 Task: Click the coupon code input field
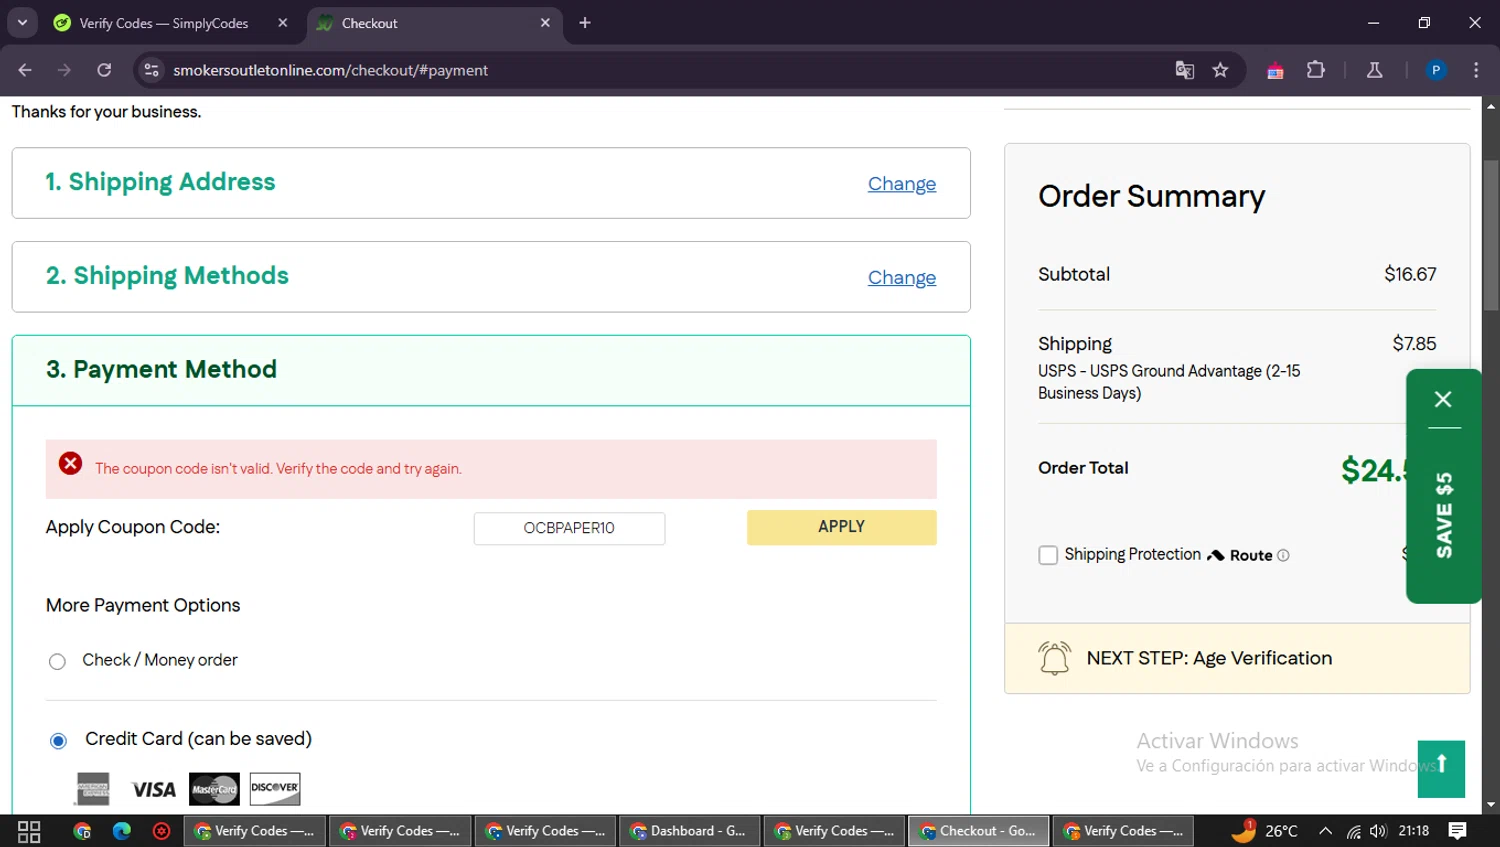[x=569, y=528]
